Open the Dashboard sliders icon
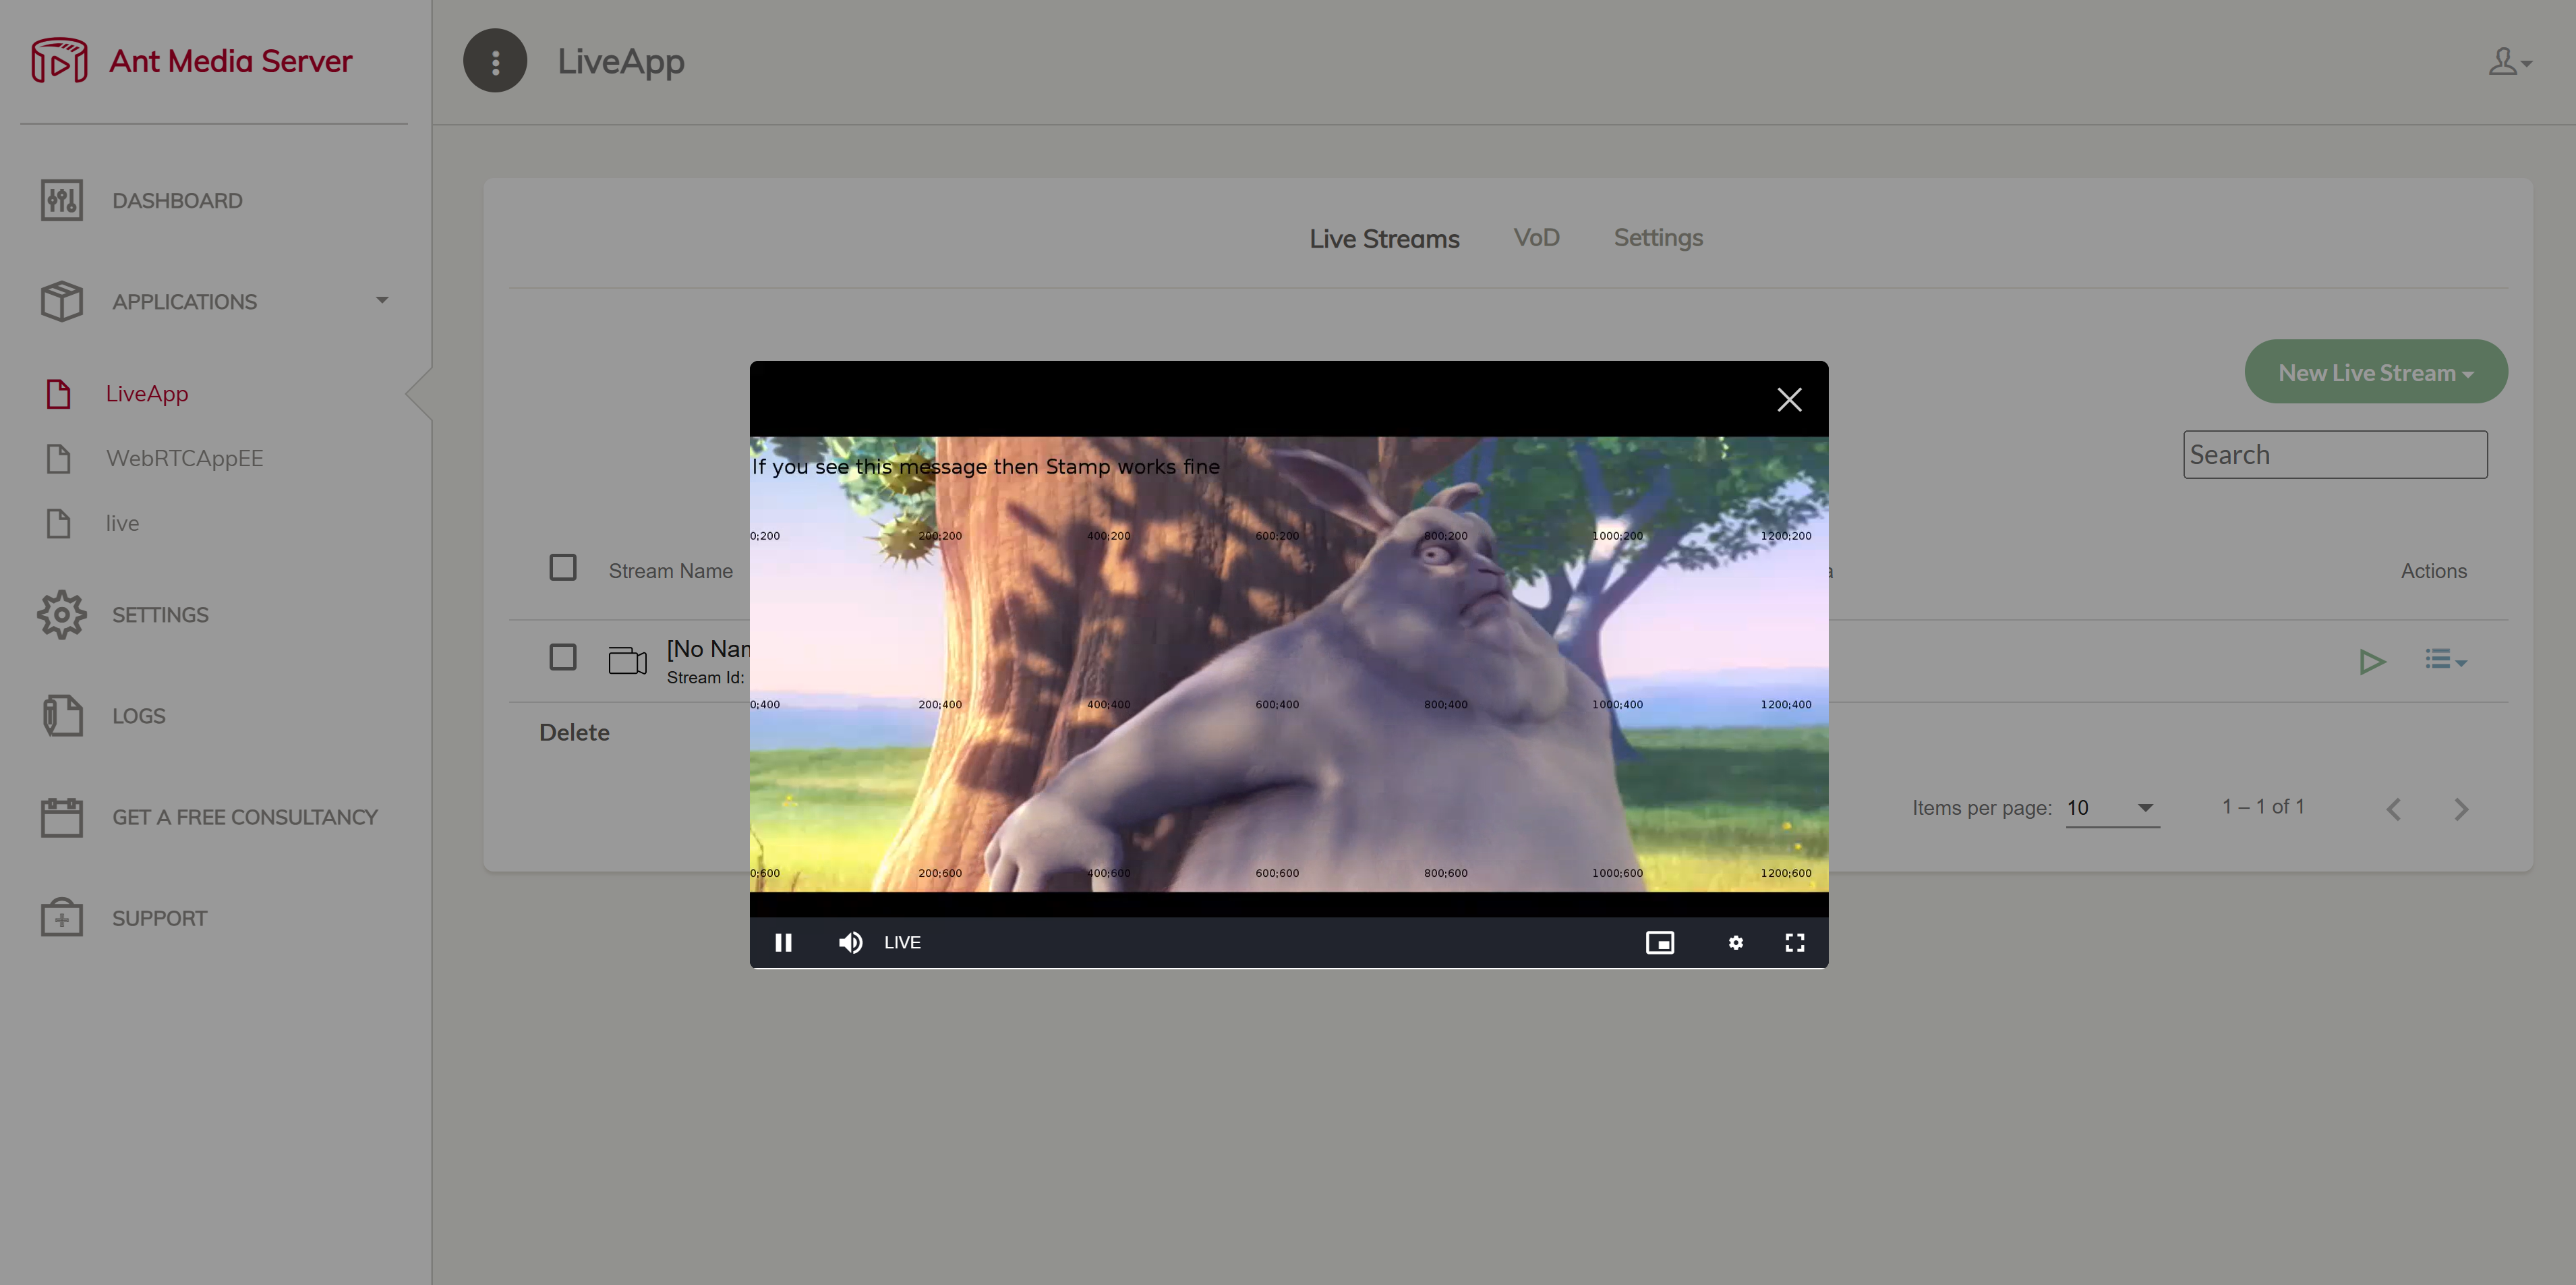Screen dimensions: 2576x1285 62,200
